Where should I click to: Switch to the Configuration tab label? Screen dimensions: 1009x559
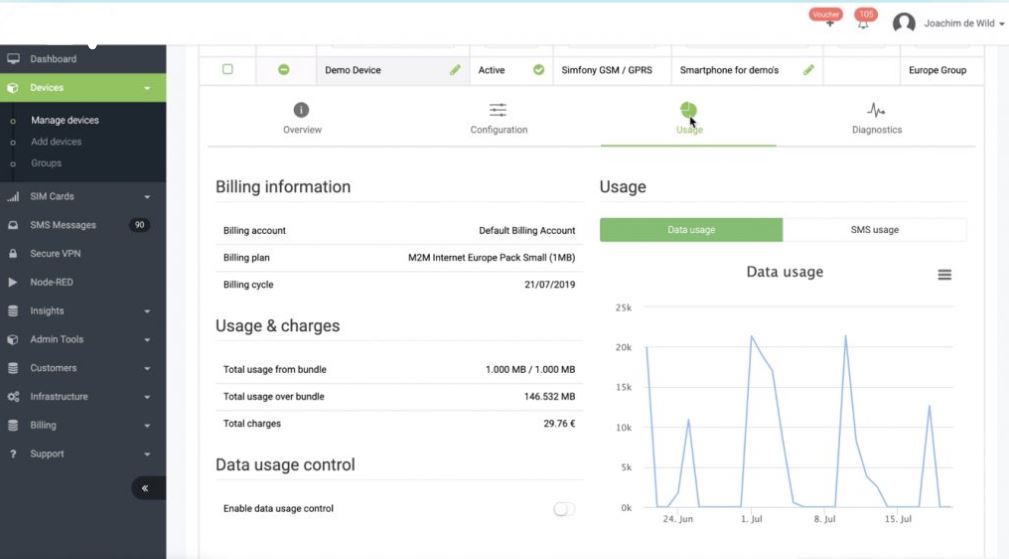(499, 129)
